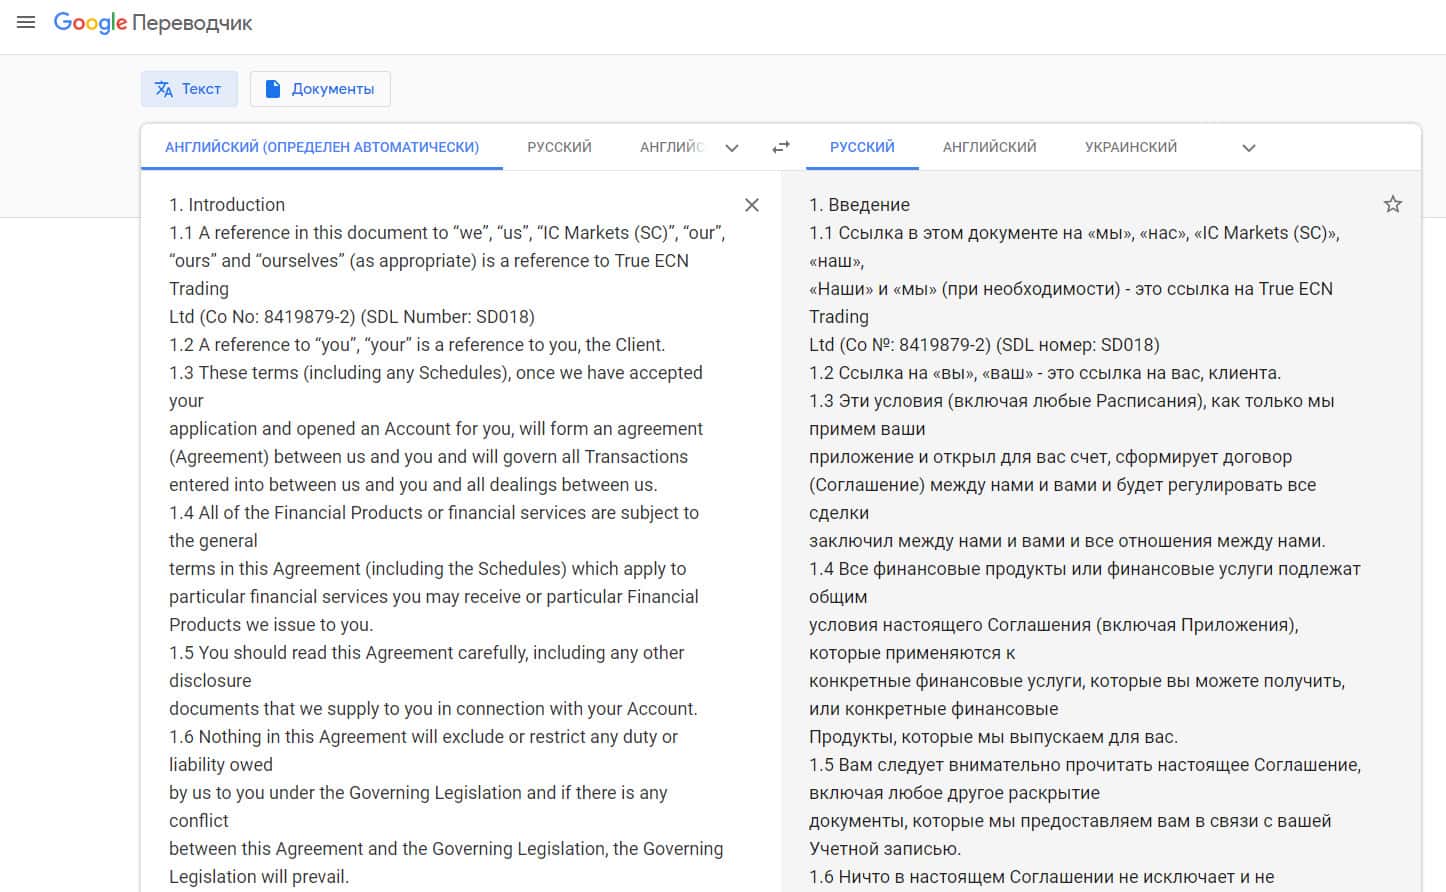Save translation with the star icon

1392,205
